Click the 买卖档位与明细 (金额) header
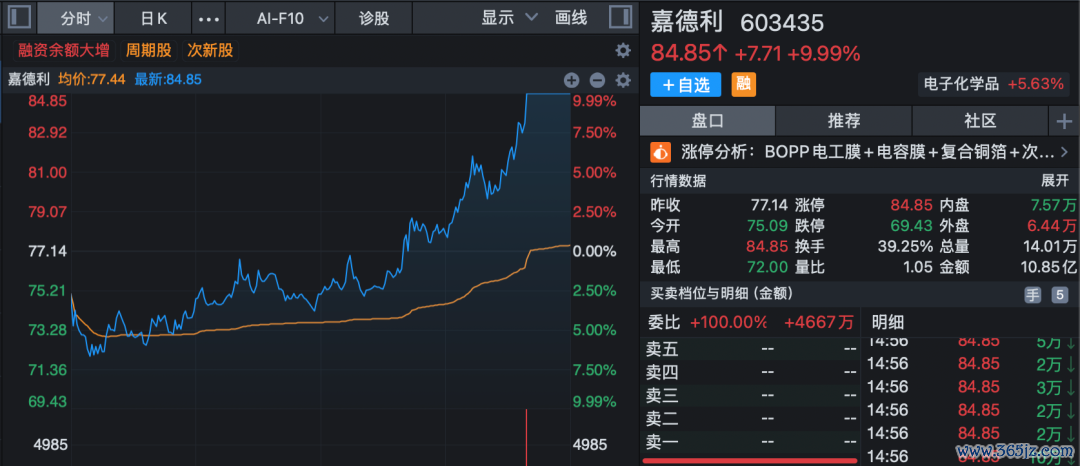 (722, 294)
